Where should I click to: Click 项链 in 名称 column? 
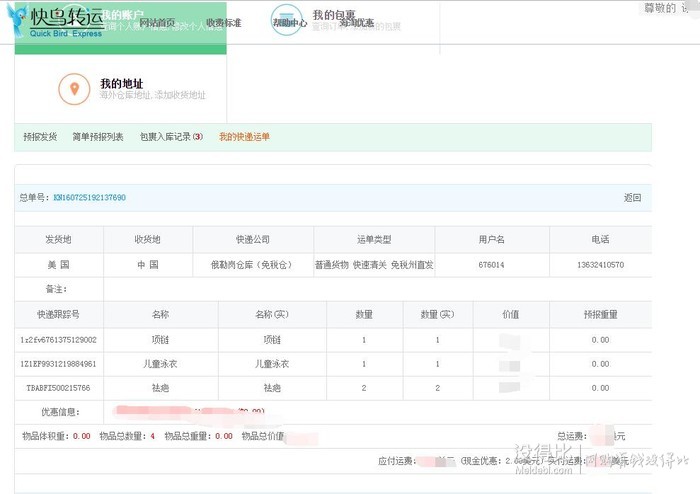pyautogui.click(x=160, y=340)
